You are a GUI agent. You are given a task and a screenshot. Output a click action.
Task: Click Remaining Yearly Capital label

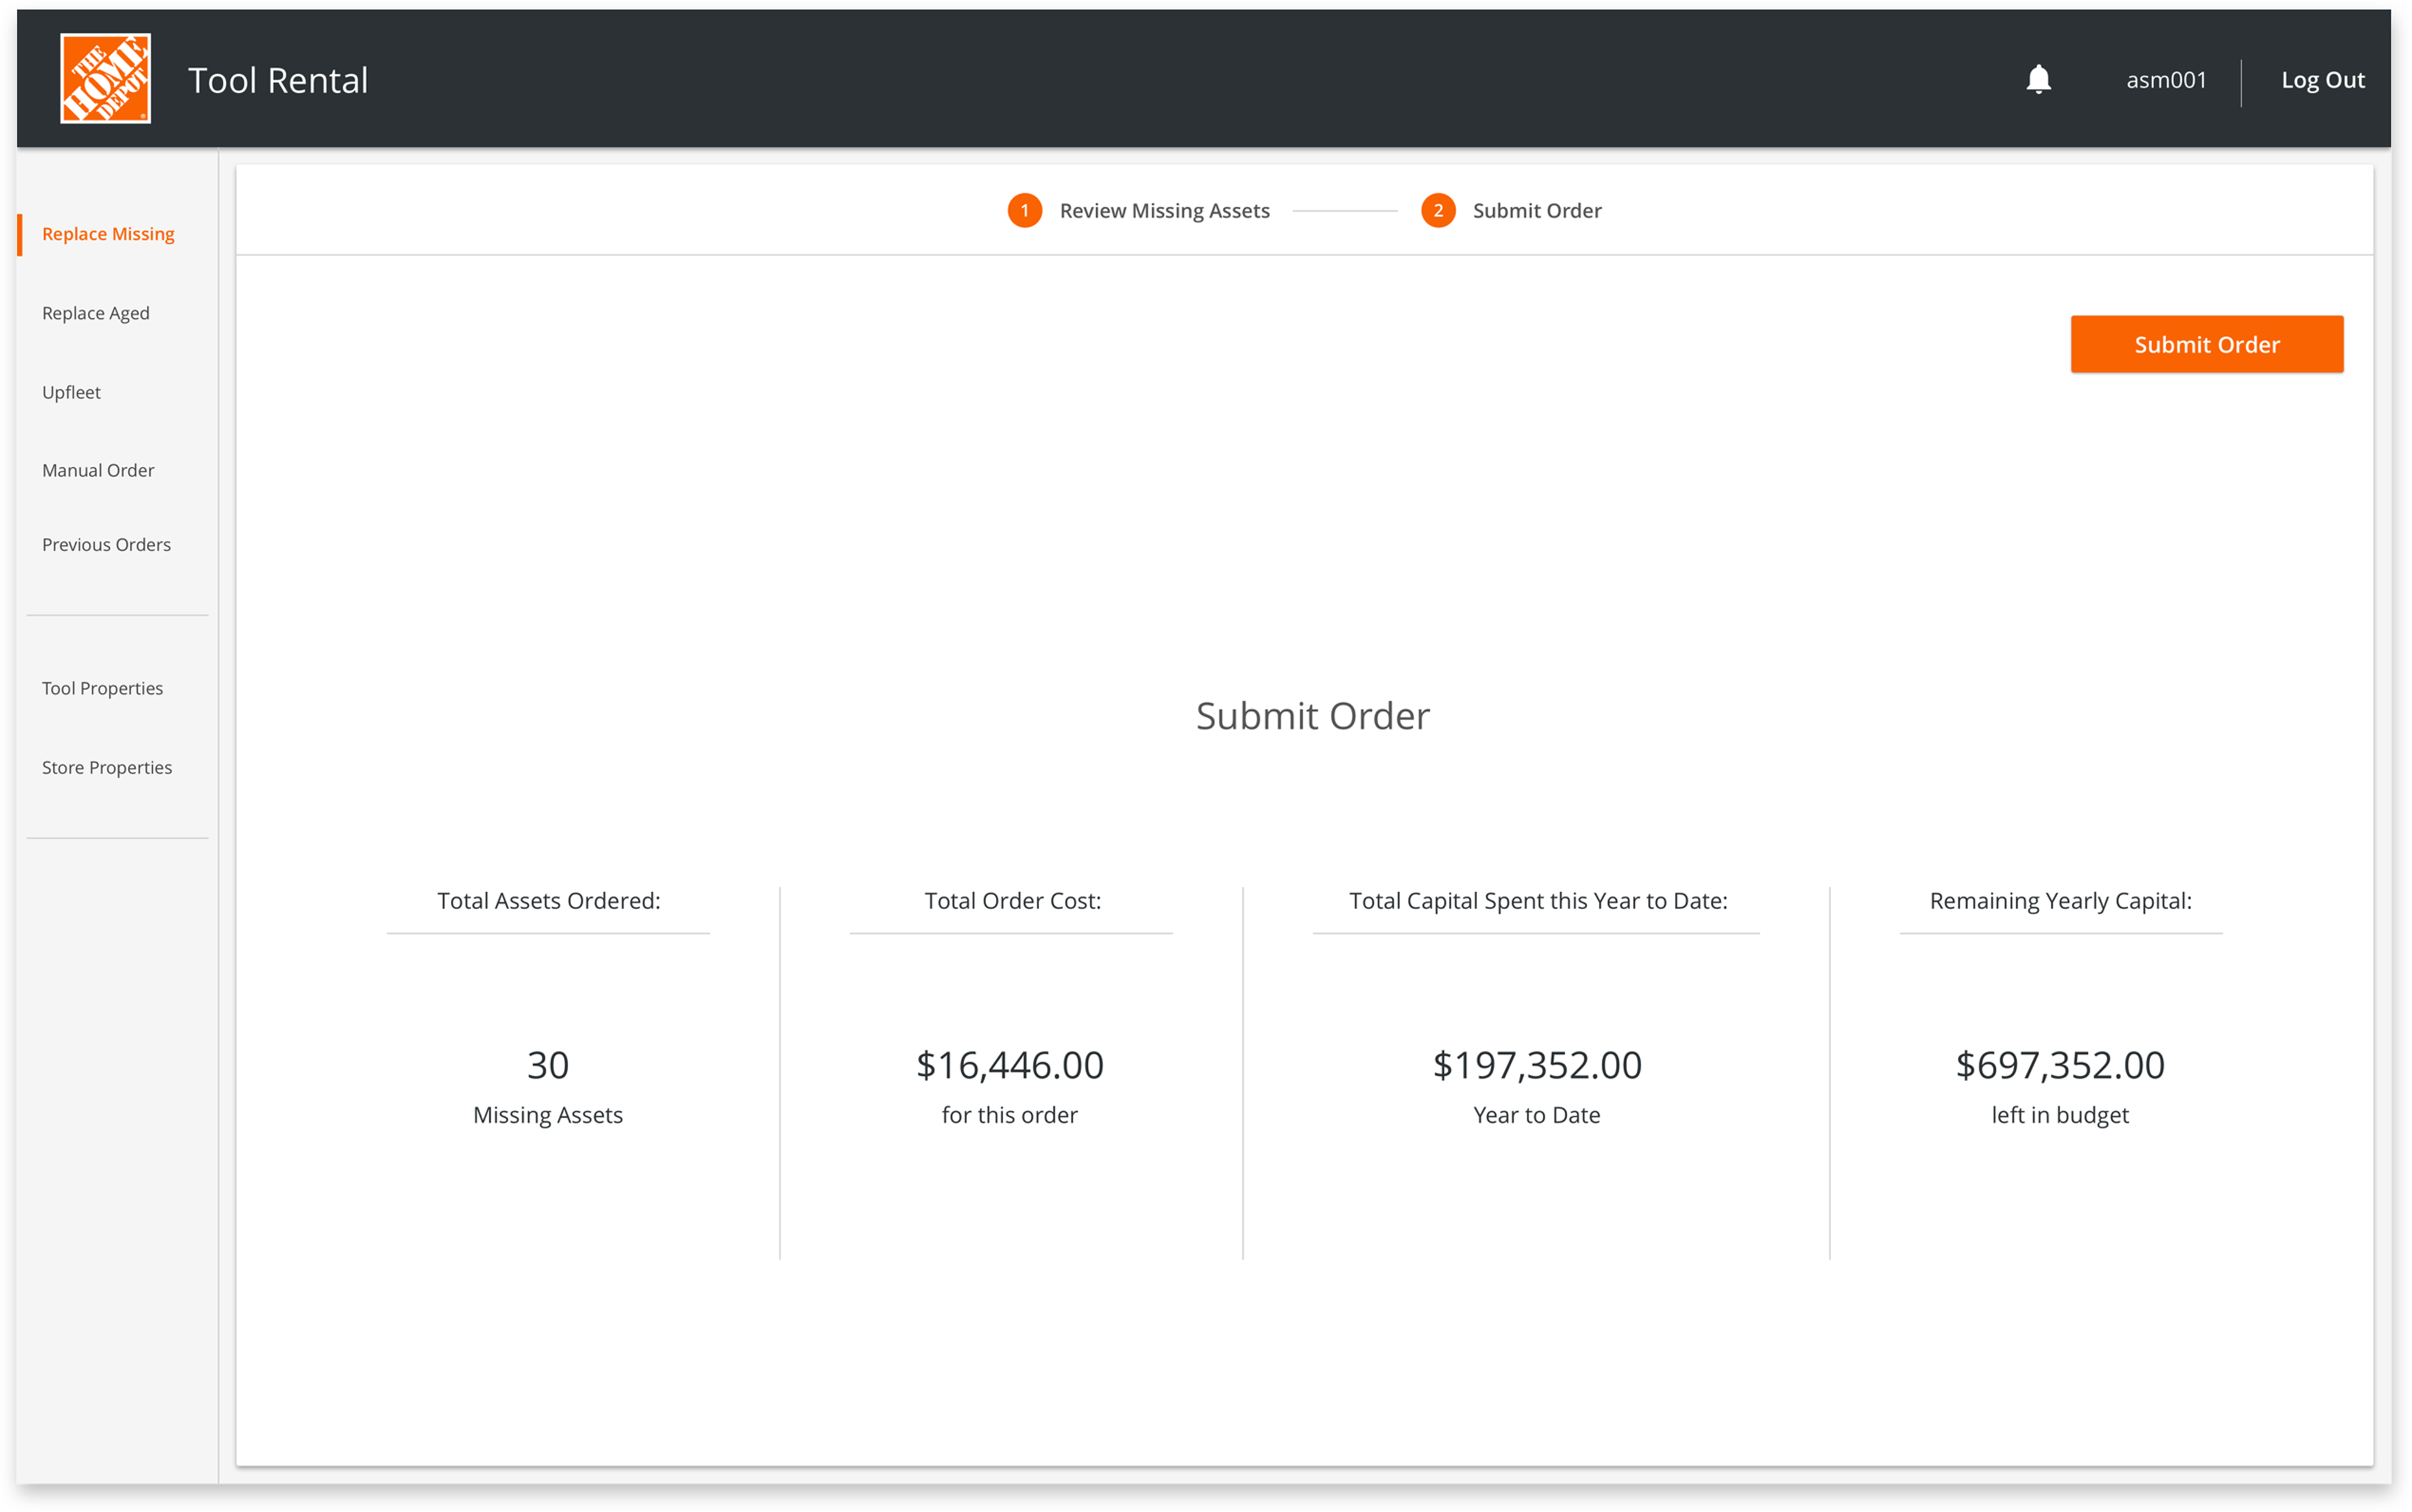(x=2060, y=901)
